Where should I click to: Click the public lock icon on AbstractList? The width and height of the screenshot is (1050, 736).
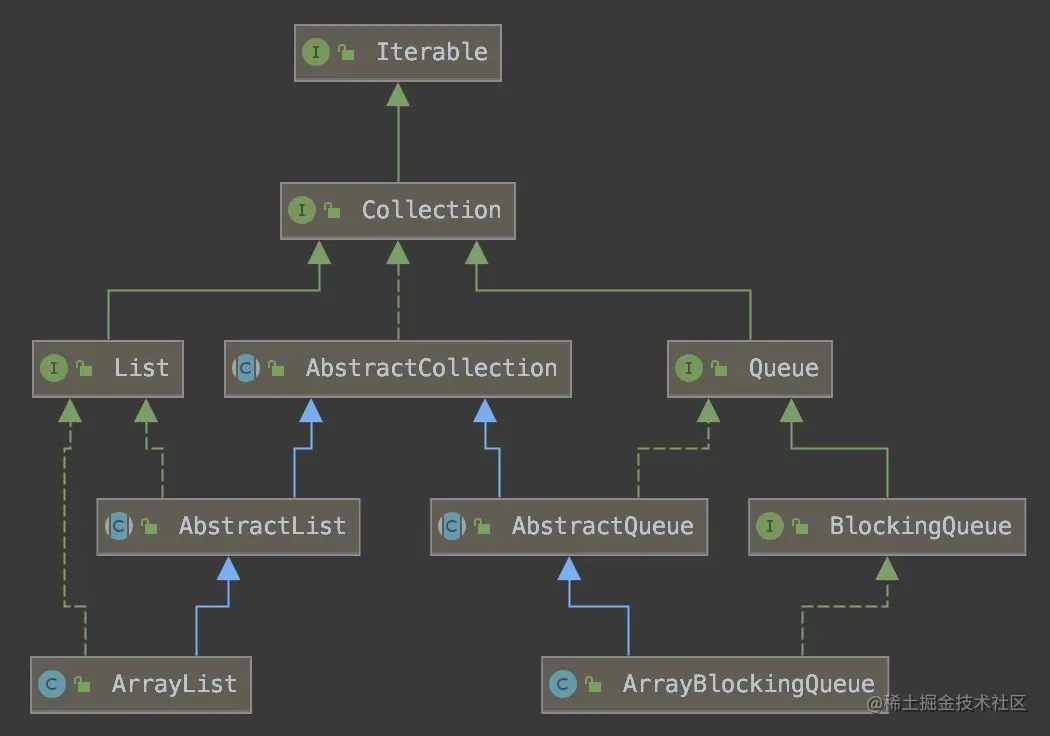click(x=149, y=526)
